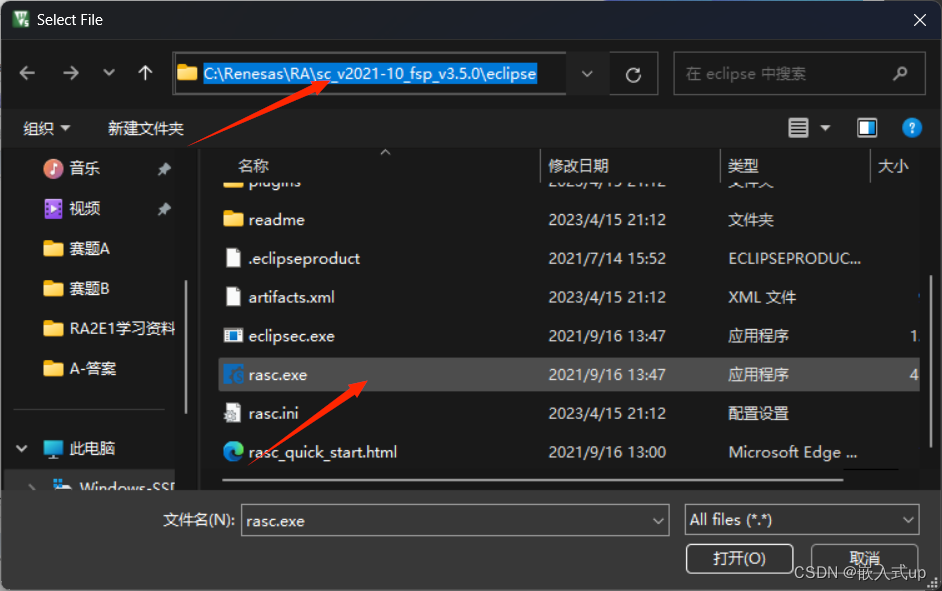Click the Microsoft Edge type cell
Image resolution: width=942 pixels, height=591 pixels.
pyautogui.click(x=792, y=452)
